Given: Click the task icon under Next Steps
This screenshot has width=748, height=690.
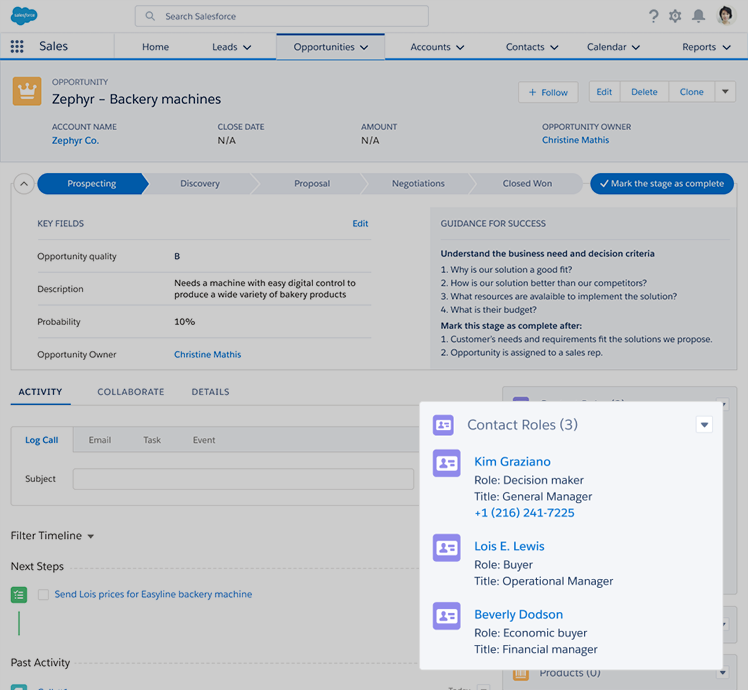Looking at the screenshot, I should [19, 595].
